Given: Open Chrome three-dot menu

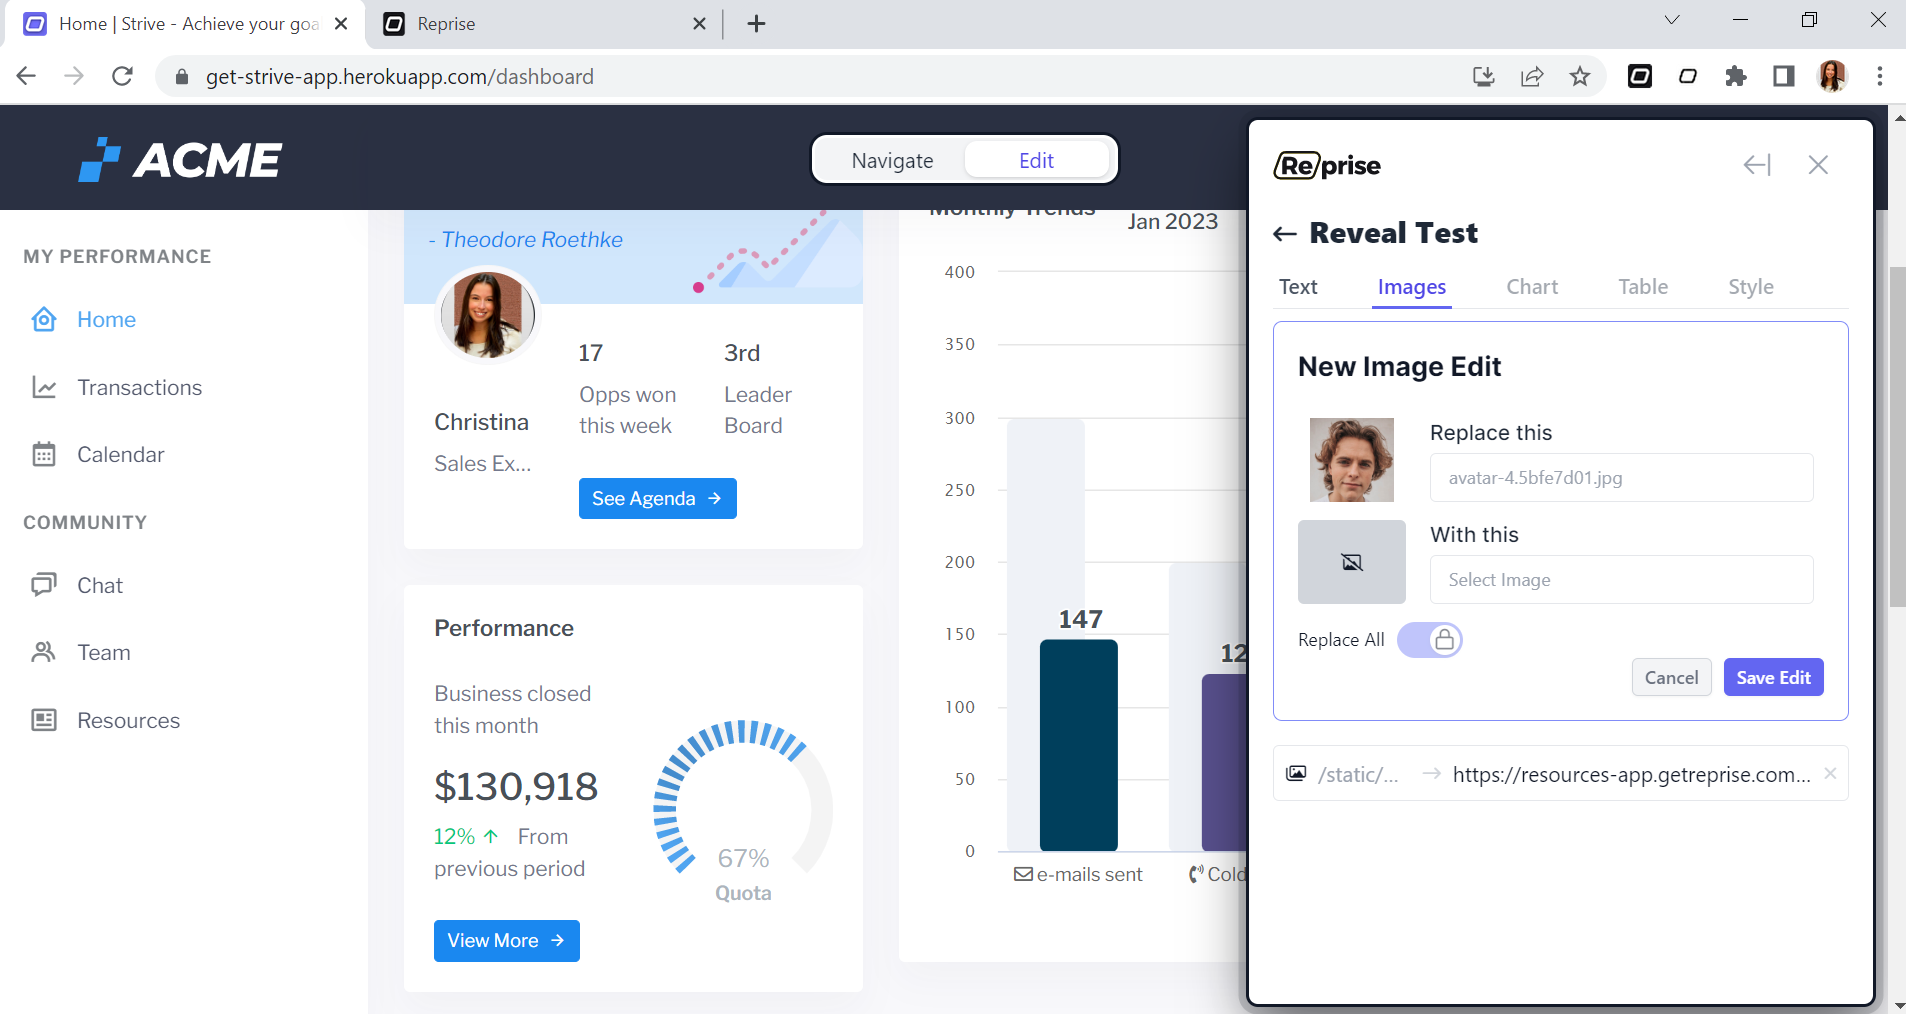Looking at the screenshot, I should 1880,76.
